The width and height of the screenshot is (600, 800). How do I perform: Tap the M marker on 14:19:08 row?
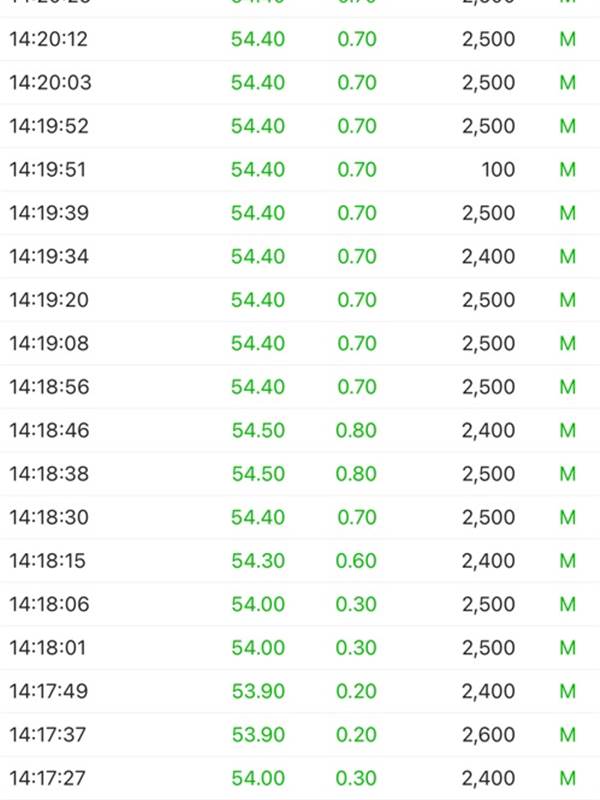coord(567,343)
